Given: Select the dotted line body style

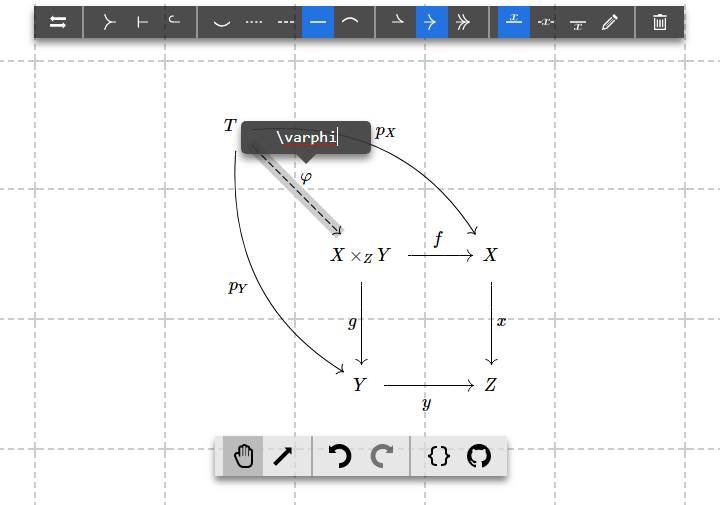Looking at the screenshot, I should (254, 22).
